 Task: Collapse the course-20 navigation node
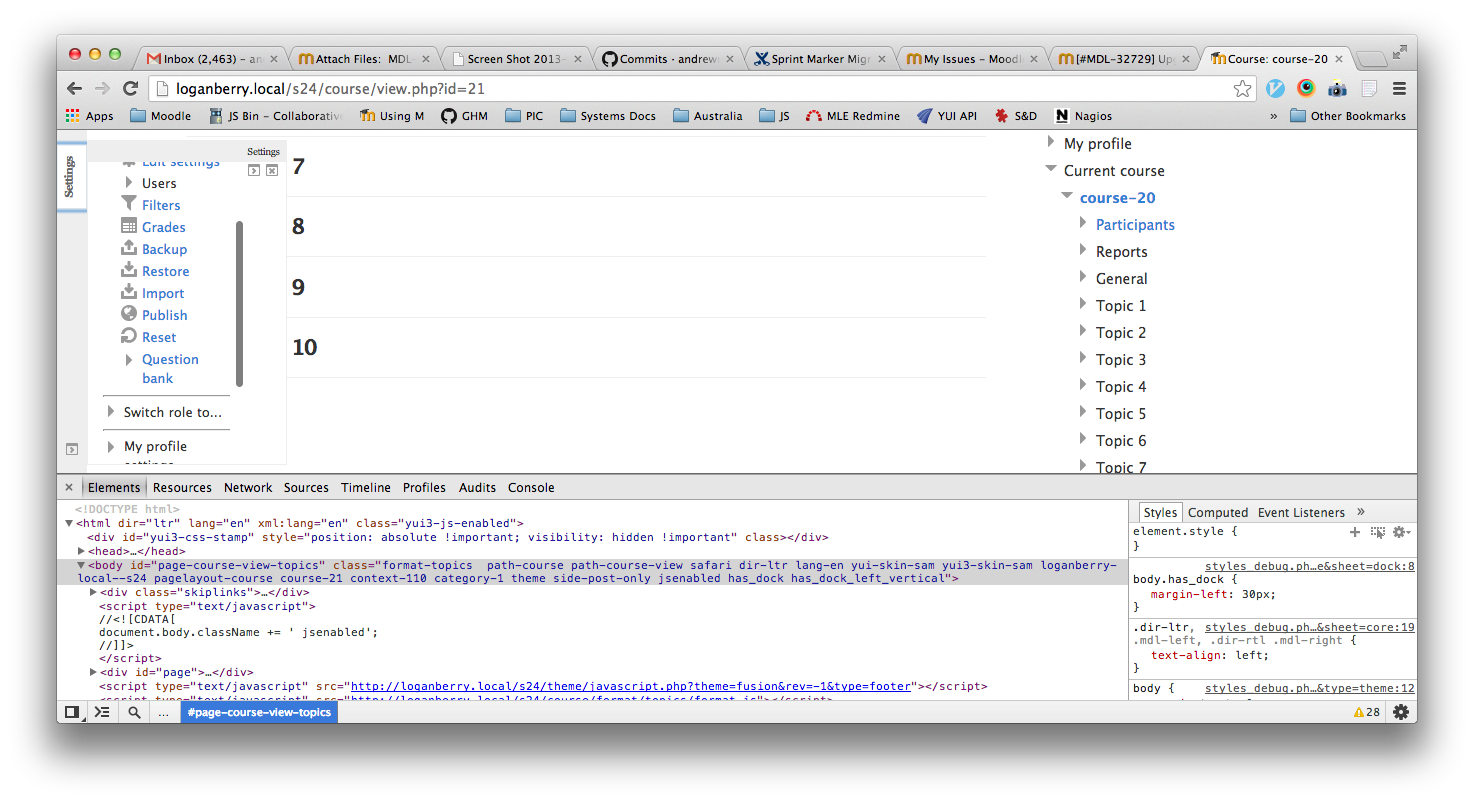(1067, 196)
